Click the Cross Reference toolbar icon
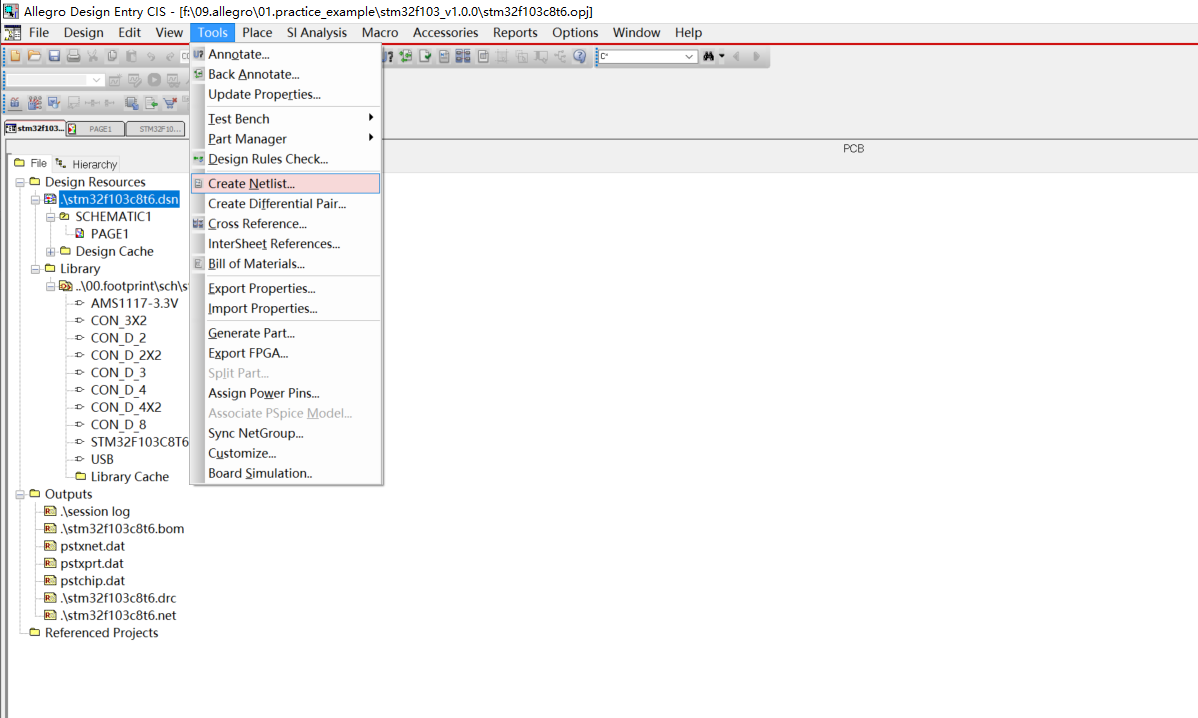Viewport: 1198px width, 718px height. coord(463,57)
